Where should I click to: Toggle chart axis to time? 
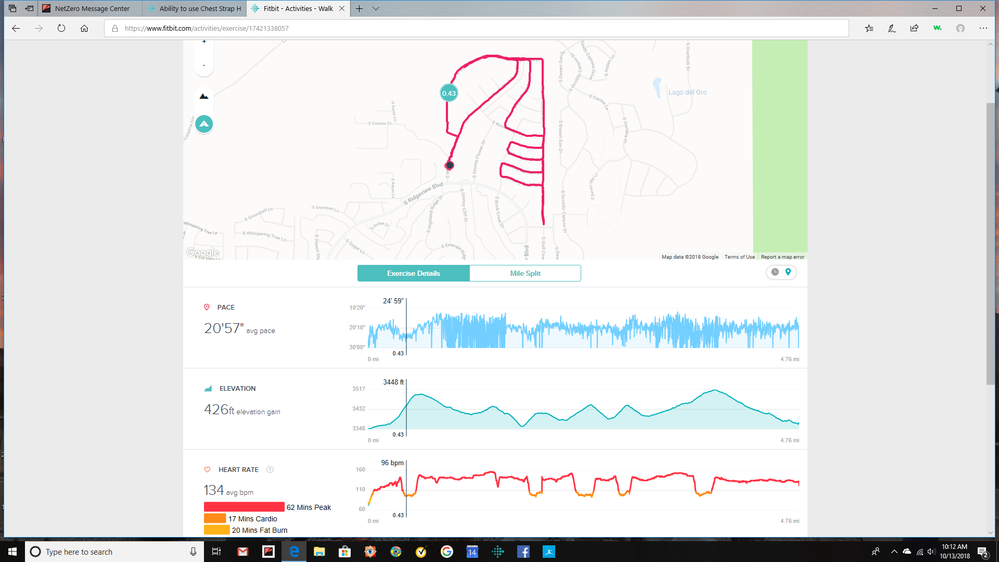coord(775,272)
